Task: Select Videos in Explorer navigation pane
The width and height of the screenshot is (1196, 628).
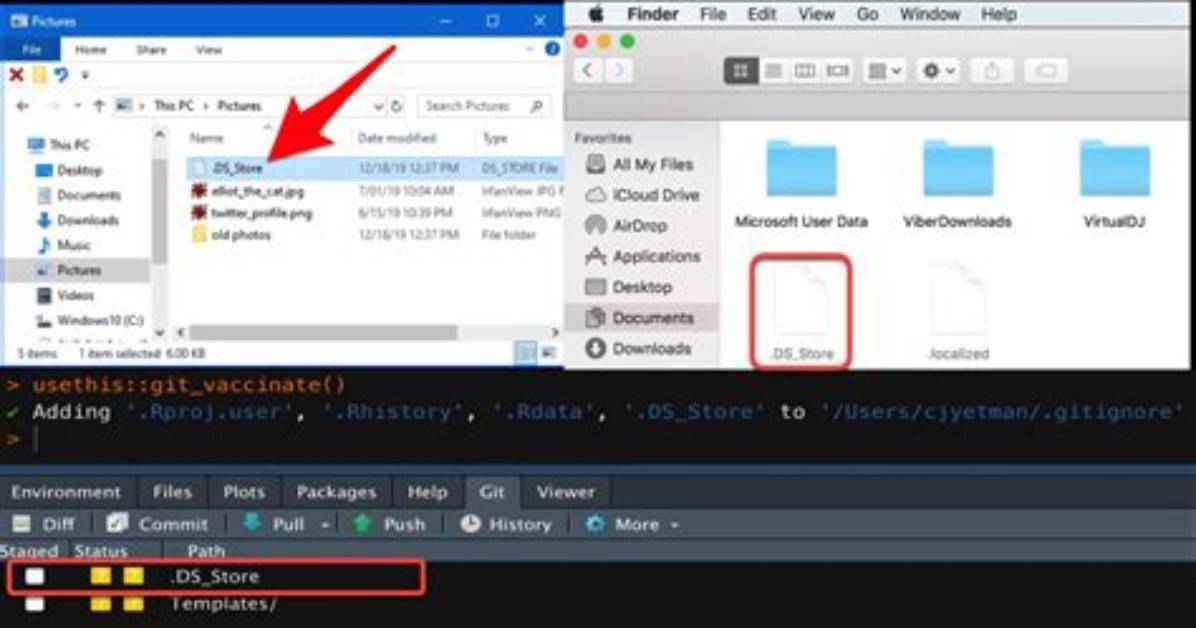Action: (x=66, y=295)
